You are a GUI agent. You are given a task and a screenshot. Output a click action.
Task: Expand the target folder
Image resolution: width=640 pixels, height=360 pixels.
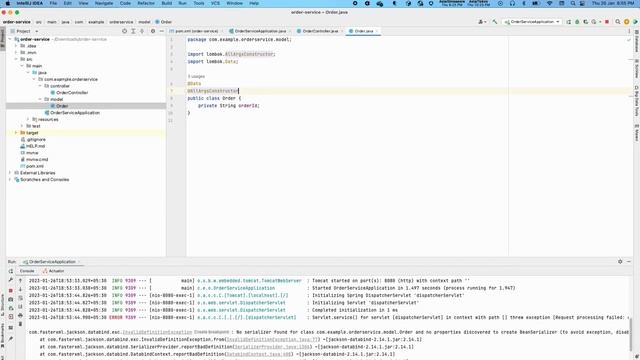click(16, 133)
